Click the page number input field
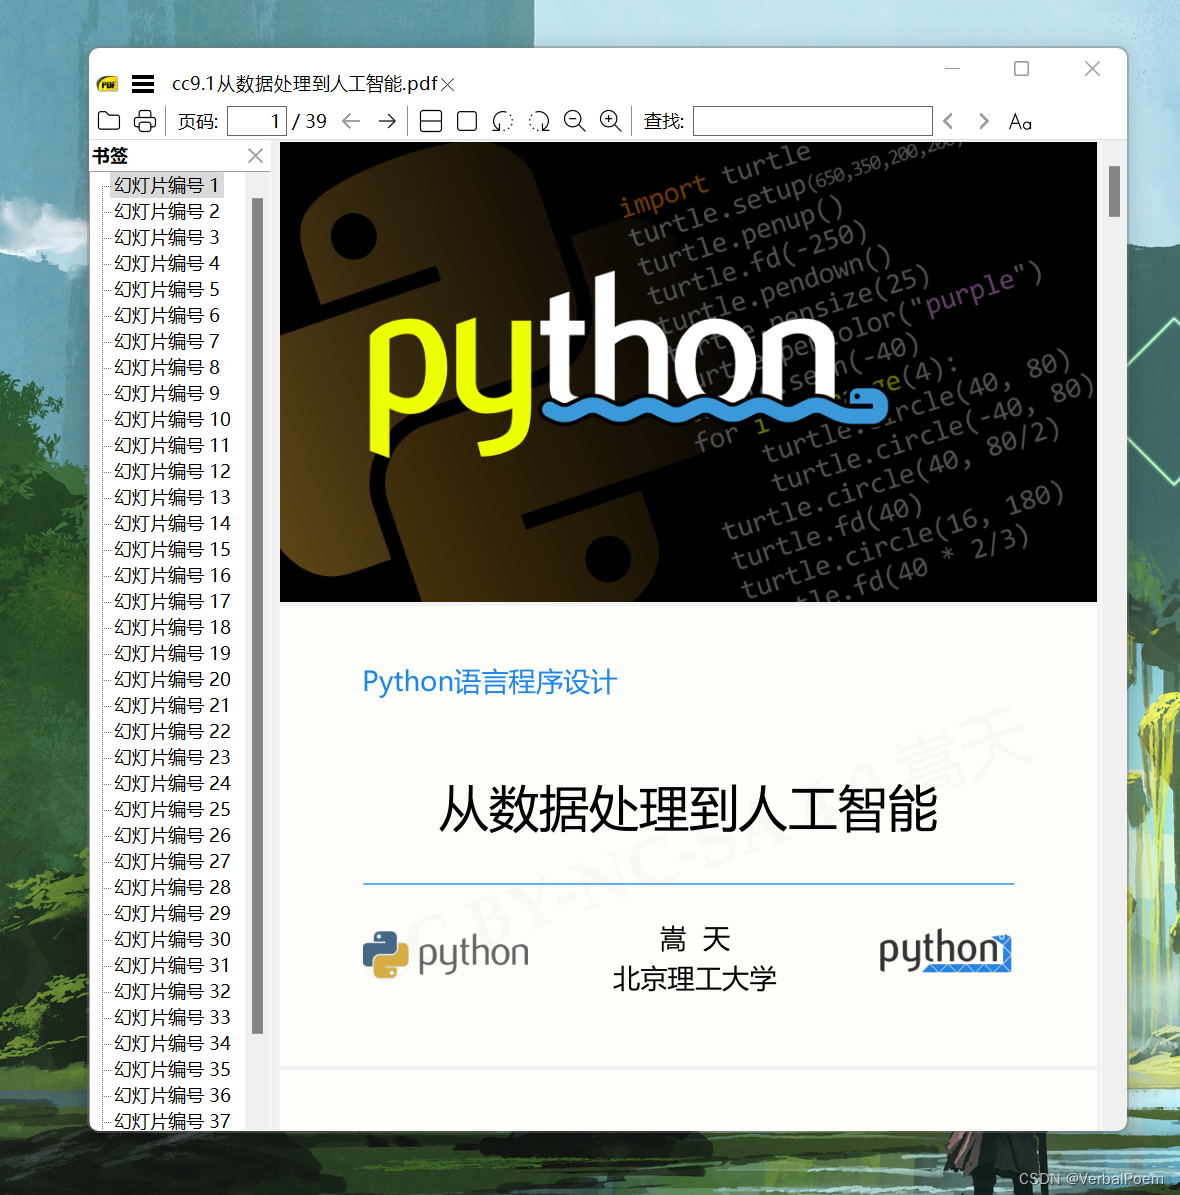The image size is (1180, 1195). tap(257, 121)
